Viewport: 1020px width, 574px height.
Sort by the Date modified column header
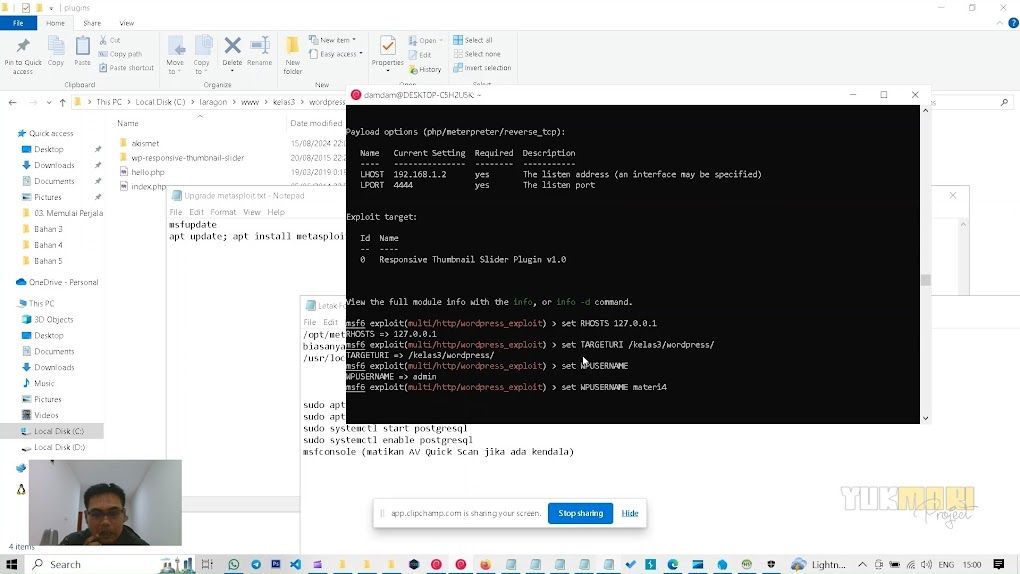316,123
